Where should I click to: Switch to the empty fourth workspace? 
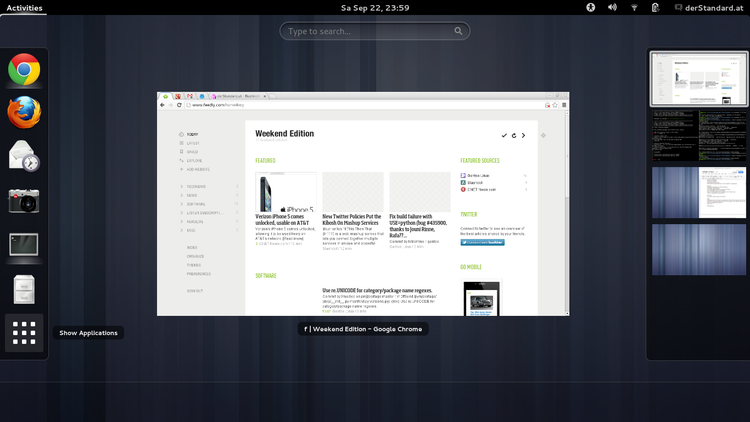[x=698, y=249]
